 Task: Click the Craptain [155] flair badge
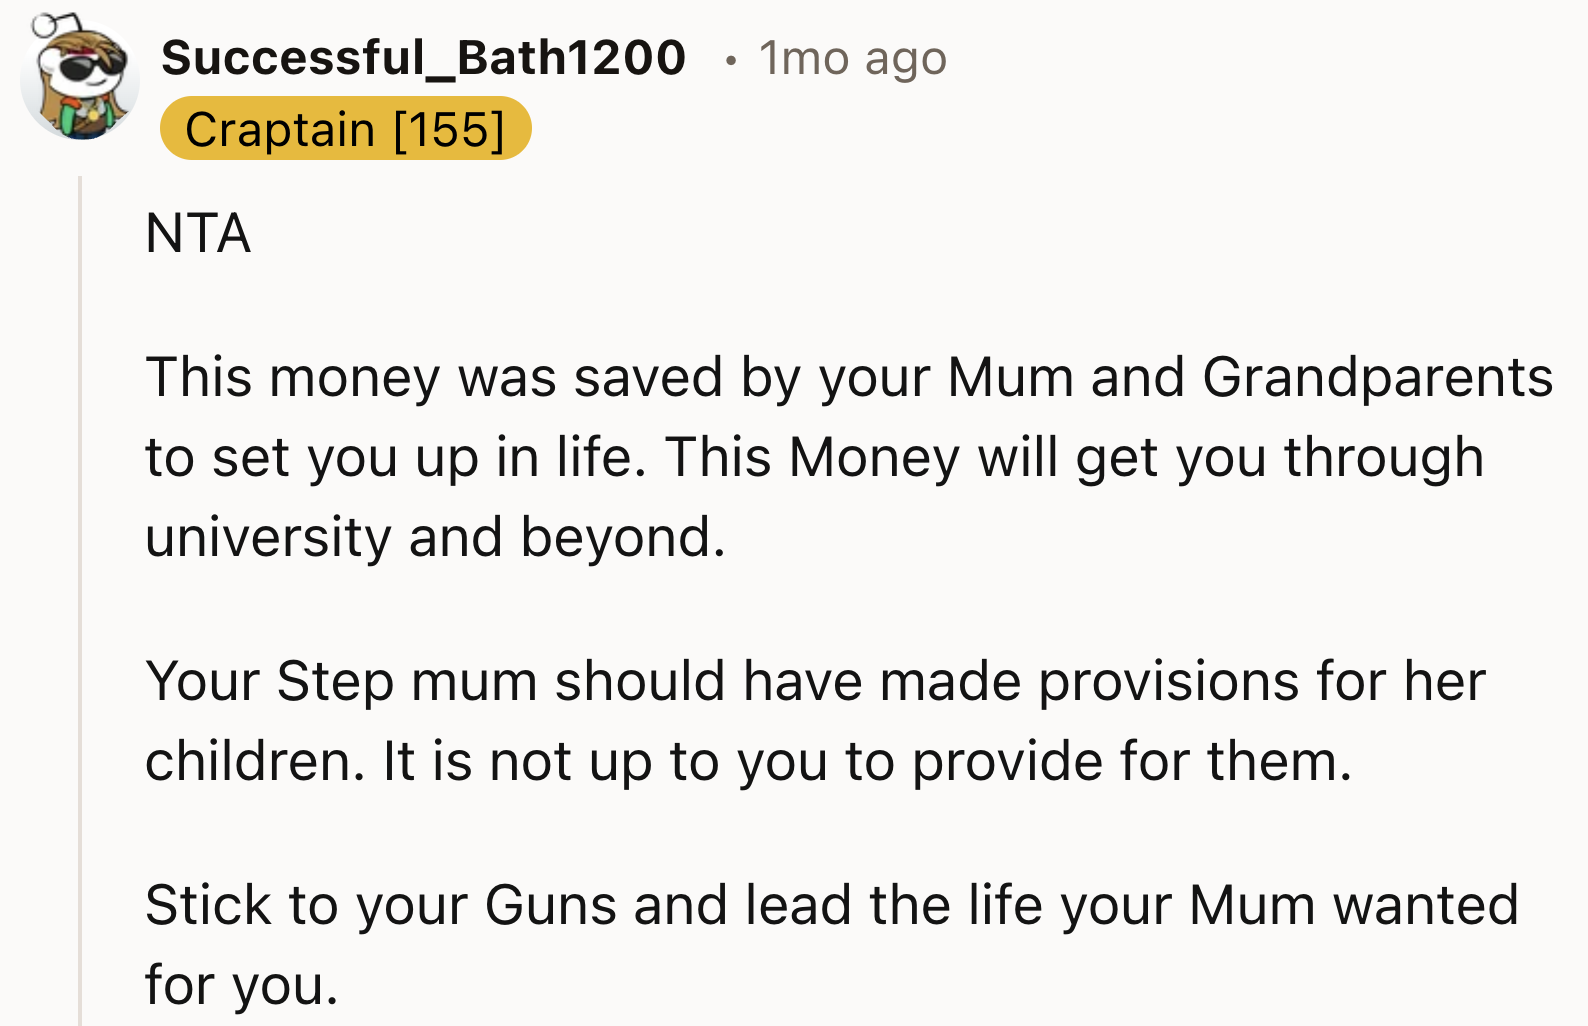pos(345,128)
